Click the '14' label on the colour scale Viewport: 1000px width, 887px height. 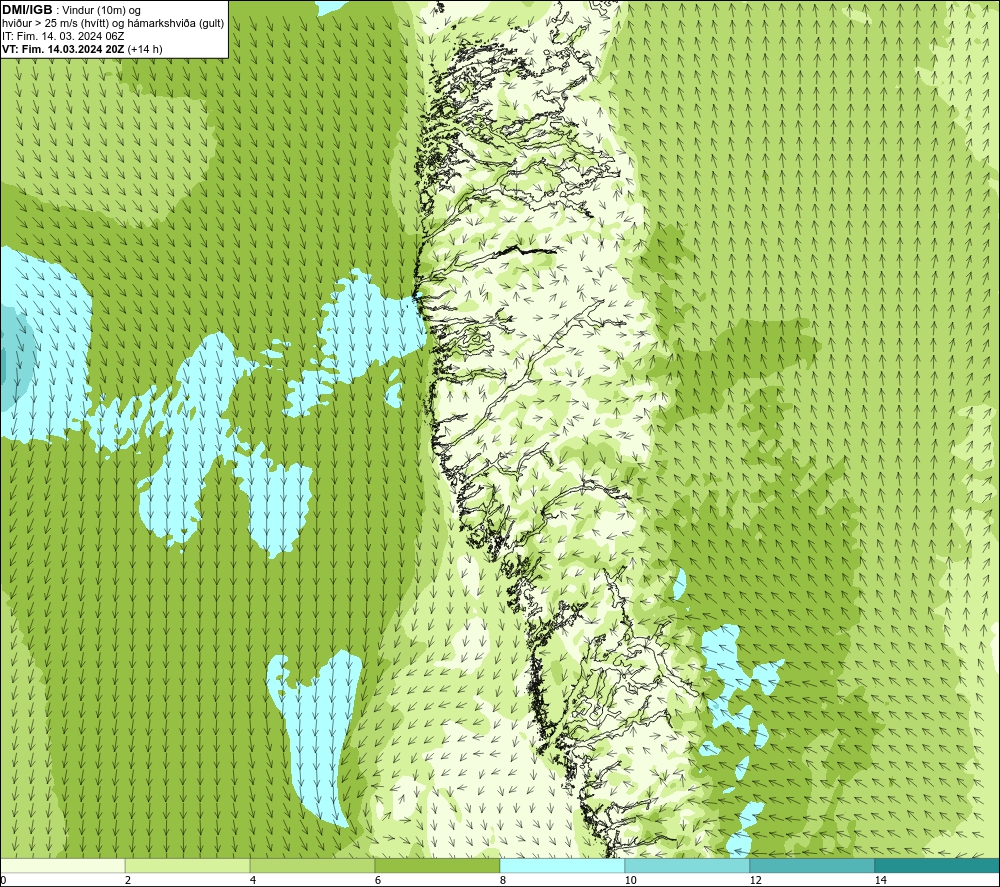[x=880, y=880]
